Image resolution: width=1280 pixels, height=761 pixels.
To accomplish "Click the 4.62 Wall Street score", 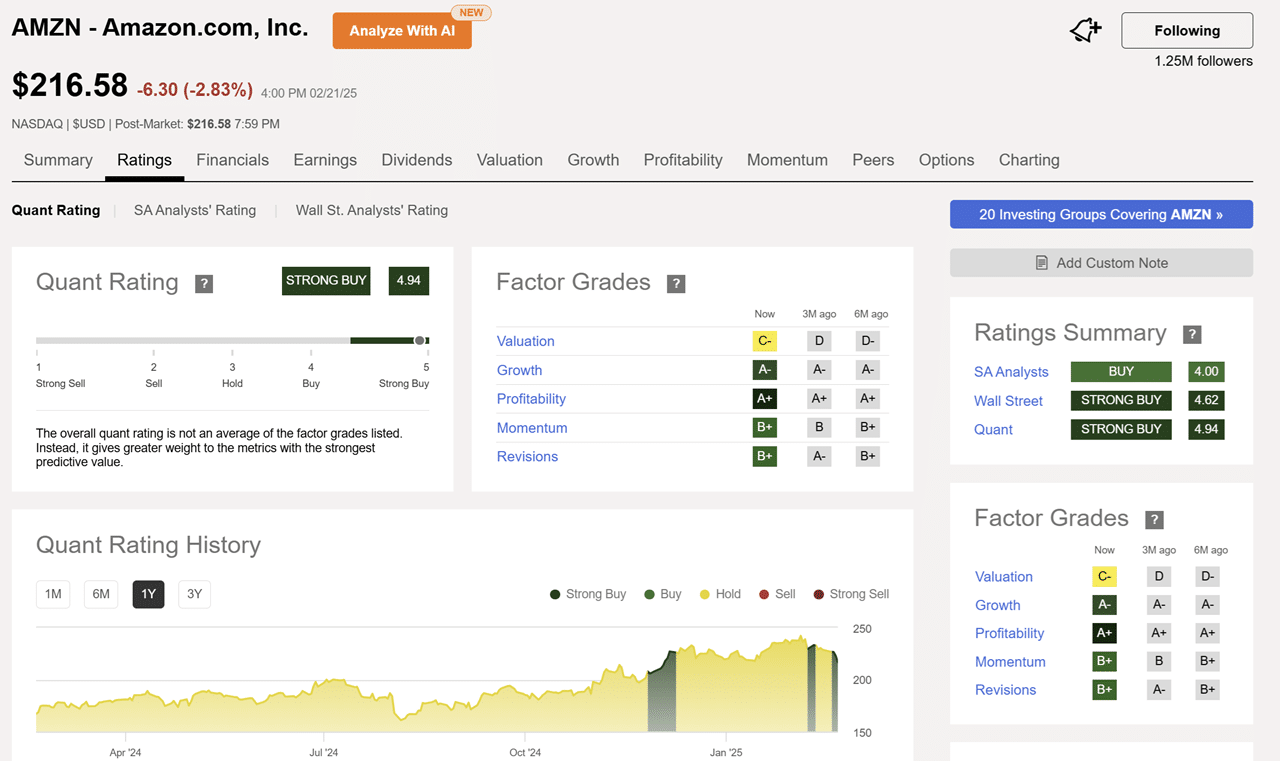I will coord(1206,401).
